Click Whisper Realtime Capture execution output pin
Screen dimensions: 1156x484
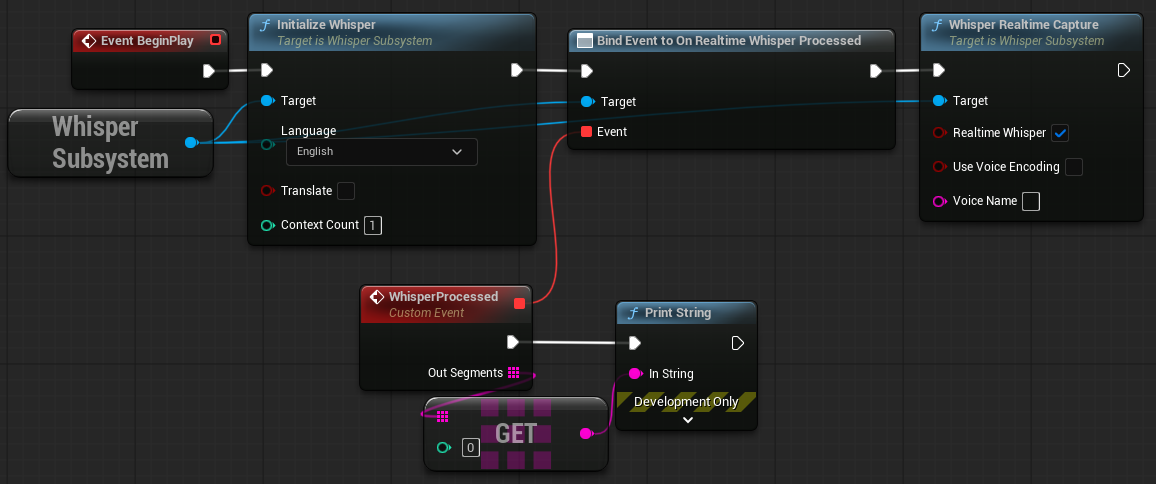point(1123,70)
